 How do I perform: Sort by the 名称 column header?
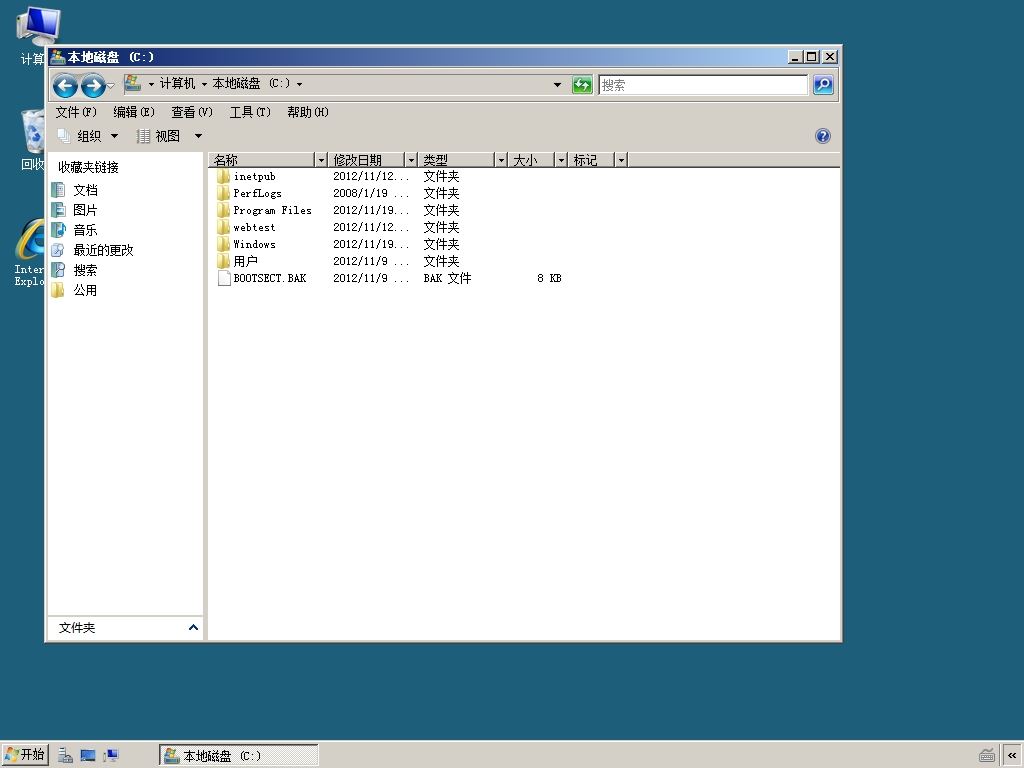[263, 160]
